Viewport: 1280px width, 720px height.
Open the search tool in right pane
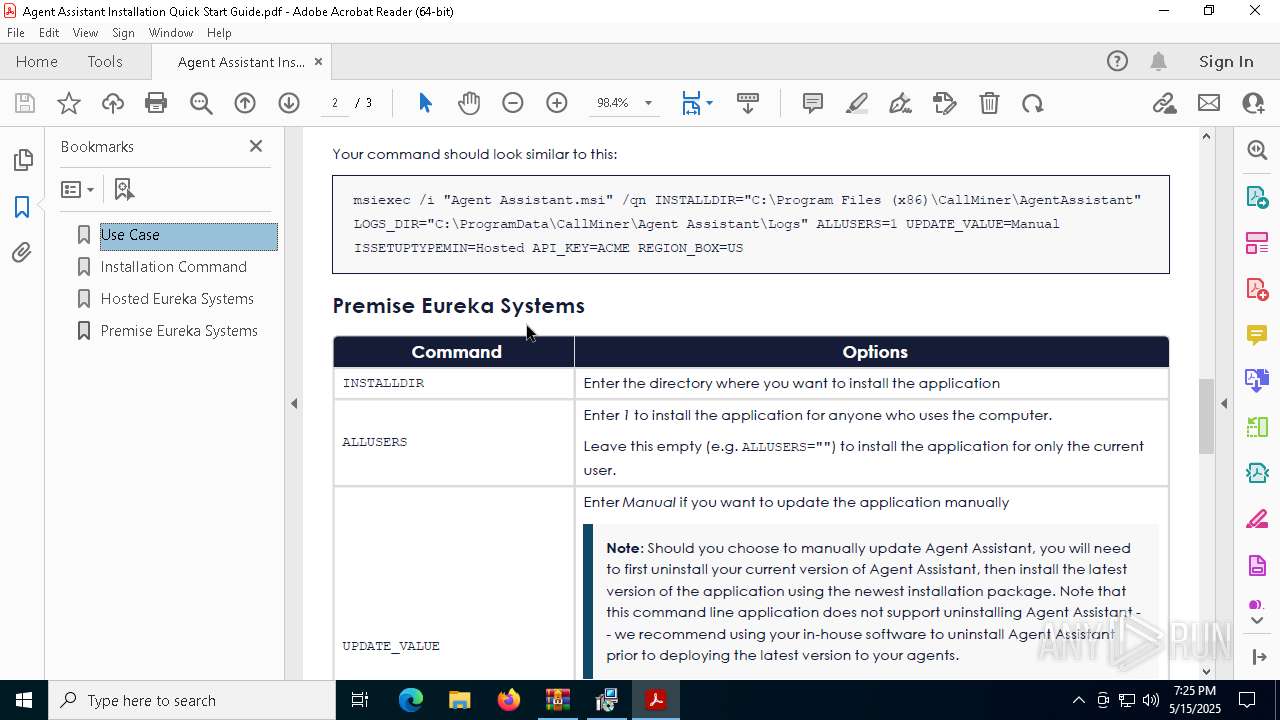pos(1257,150)
